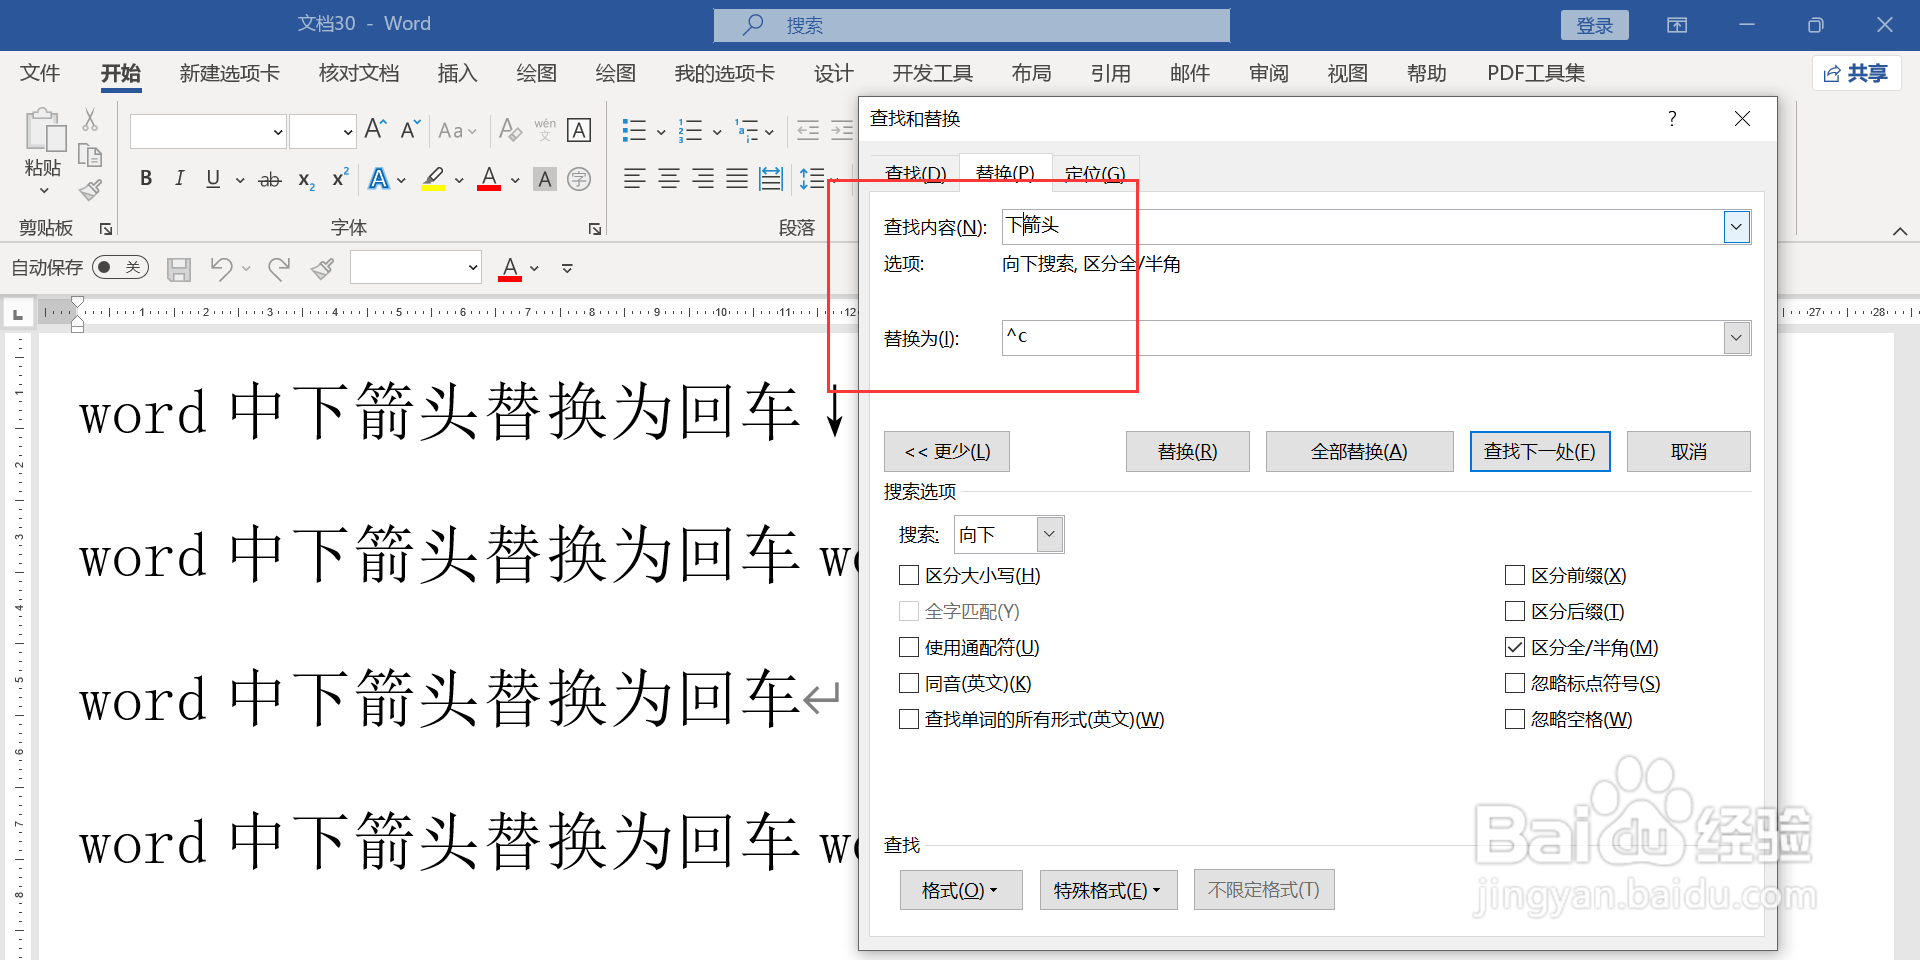Expand the 查找内容 dropdown arrow
The width and height of the screenshot is (1920, 960).
click(1737, 227)
